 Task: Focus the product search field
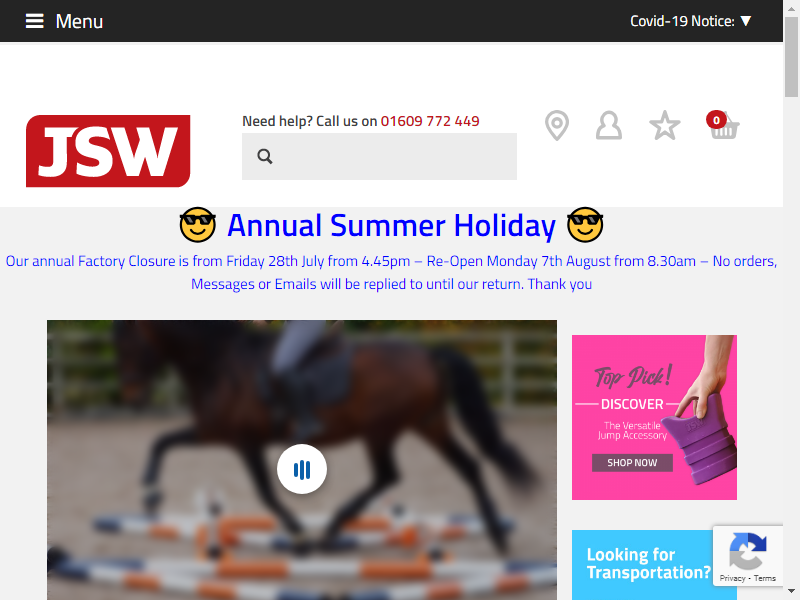click(x=379, y=156)
